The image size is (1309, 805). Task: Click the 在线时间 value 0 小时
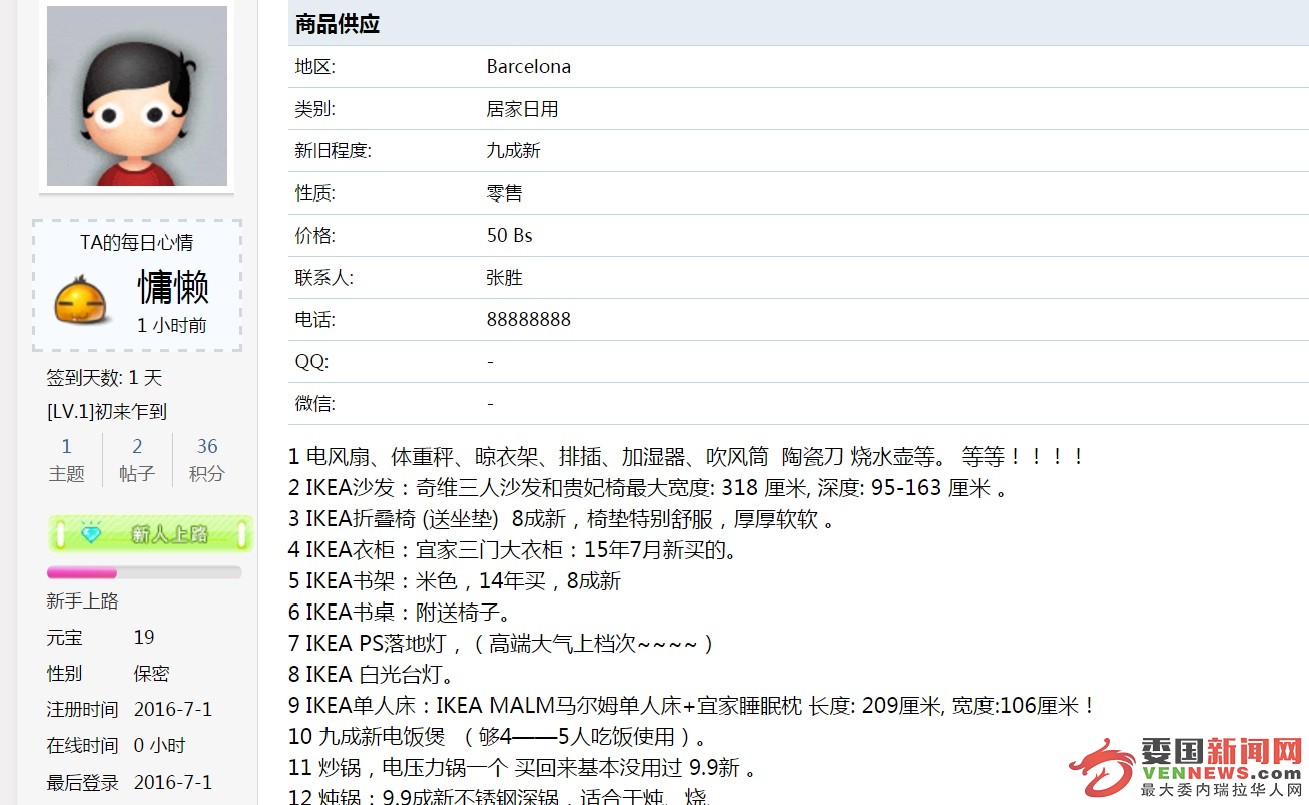click(x=159, y=745)
